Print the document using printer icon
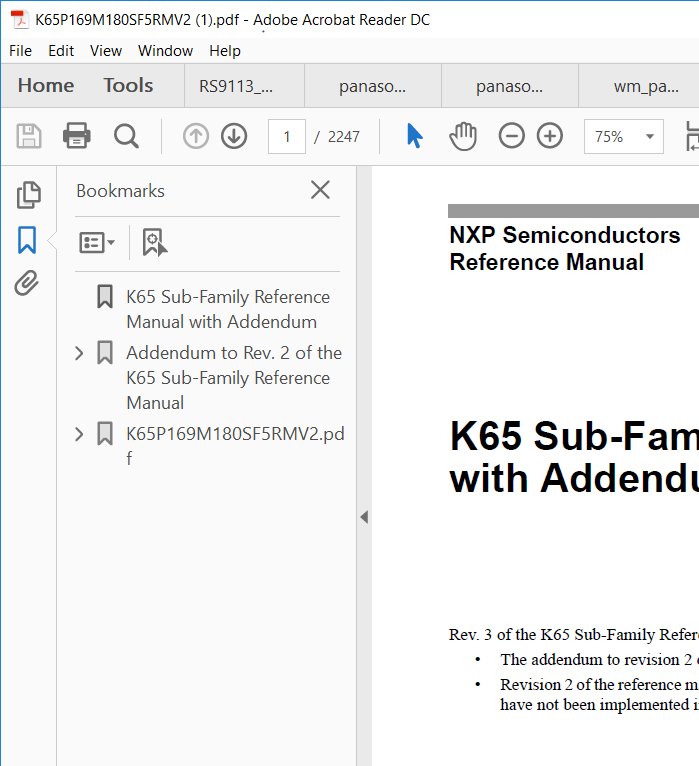This screenshot has height=766, width=699. point(77,136)
